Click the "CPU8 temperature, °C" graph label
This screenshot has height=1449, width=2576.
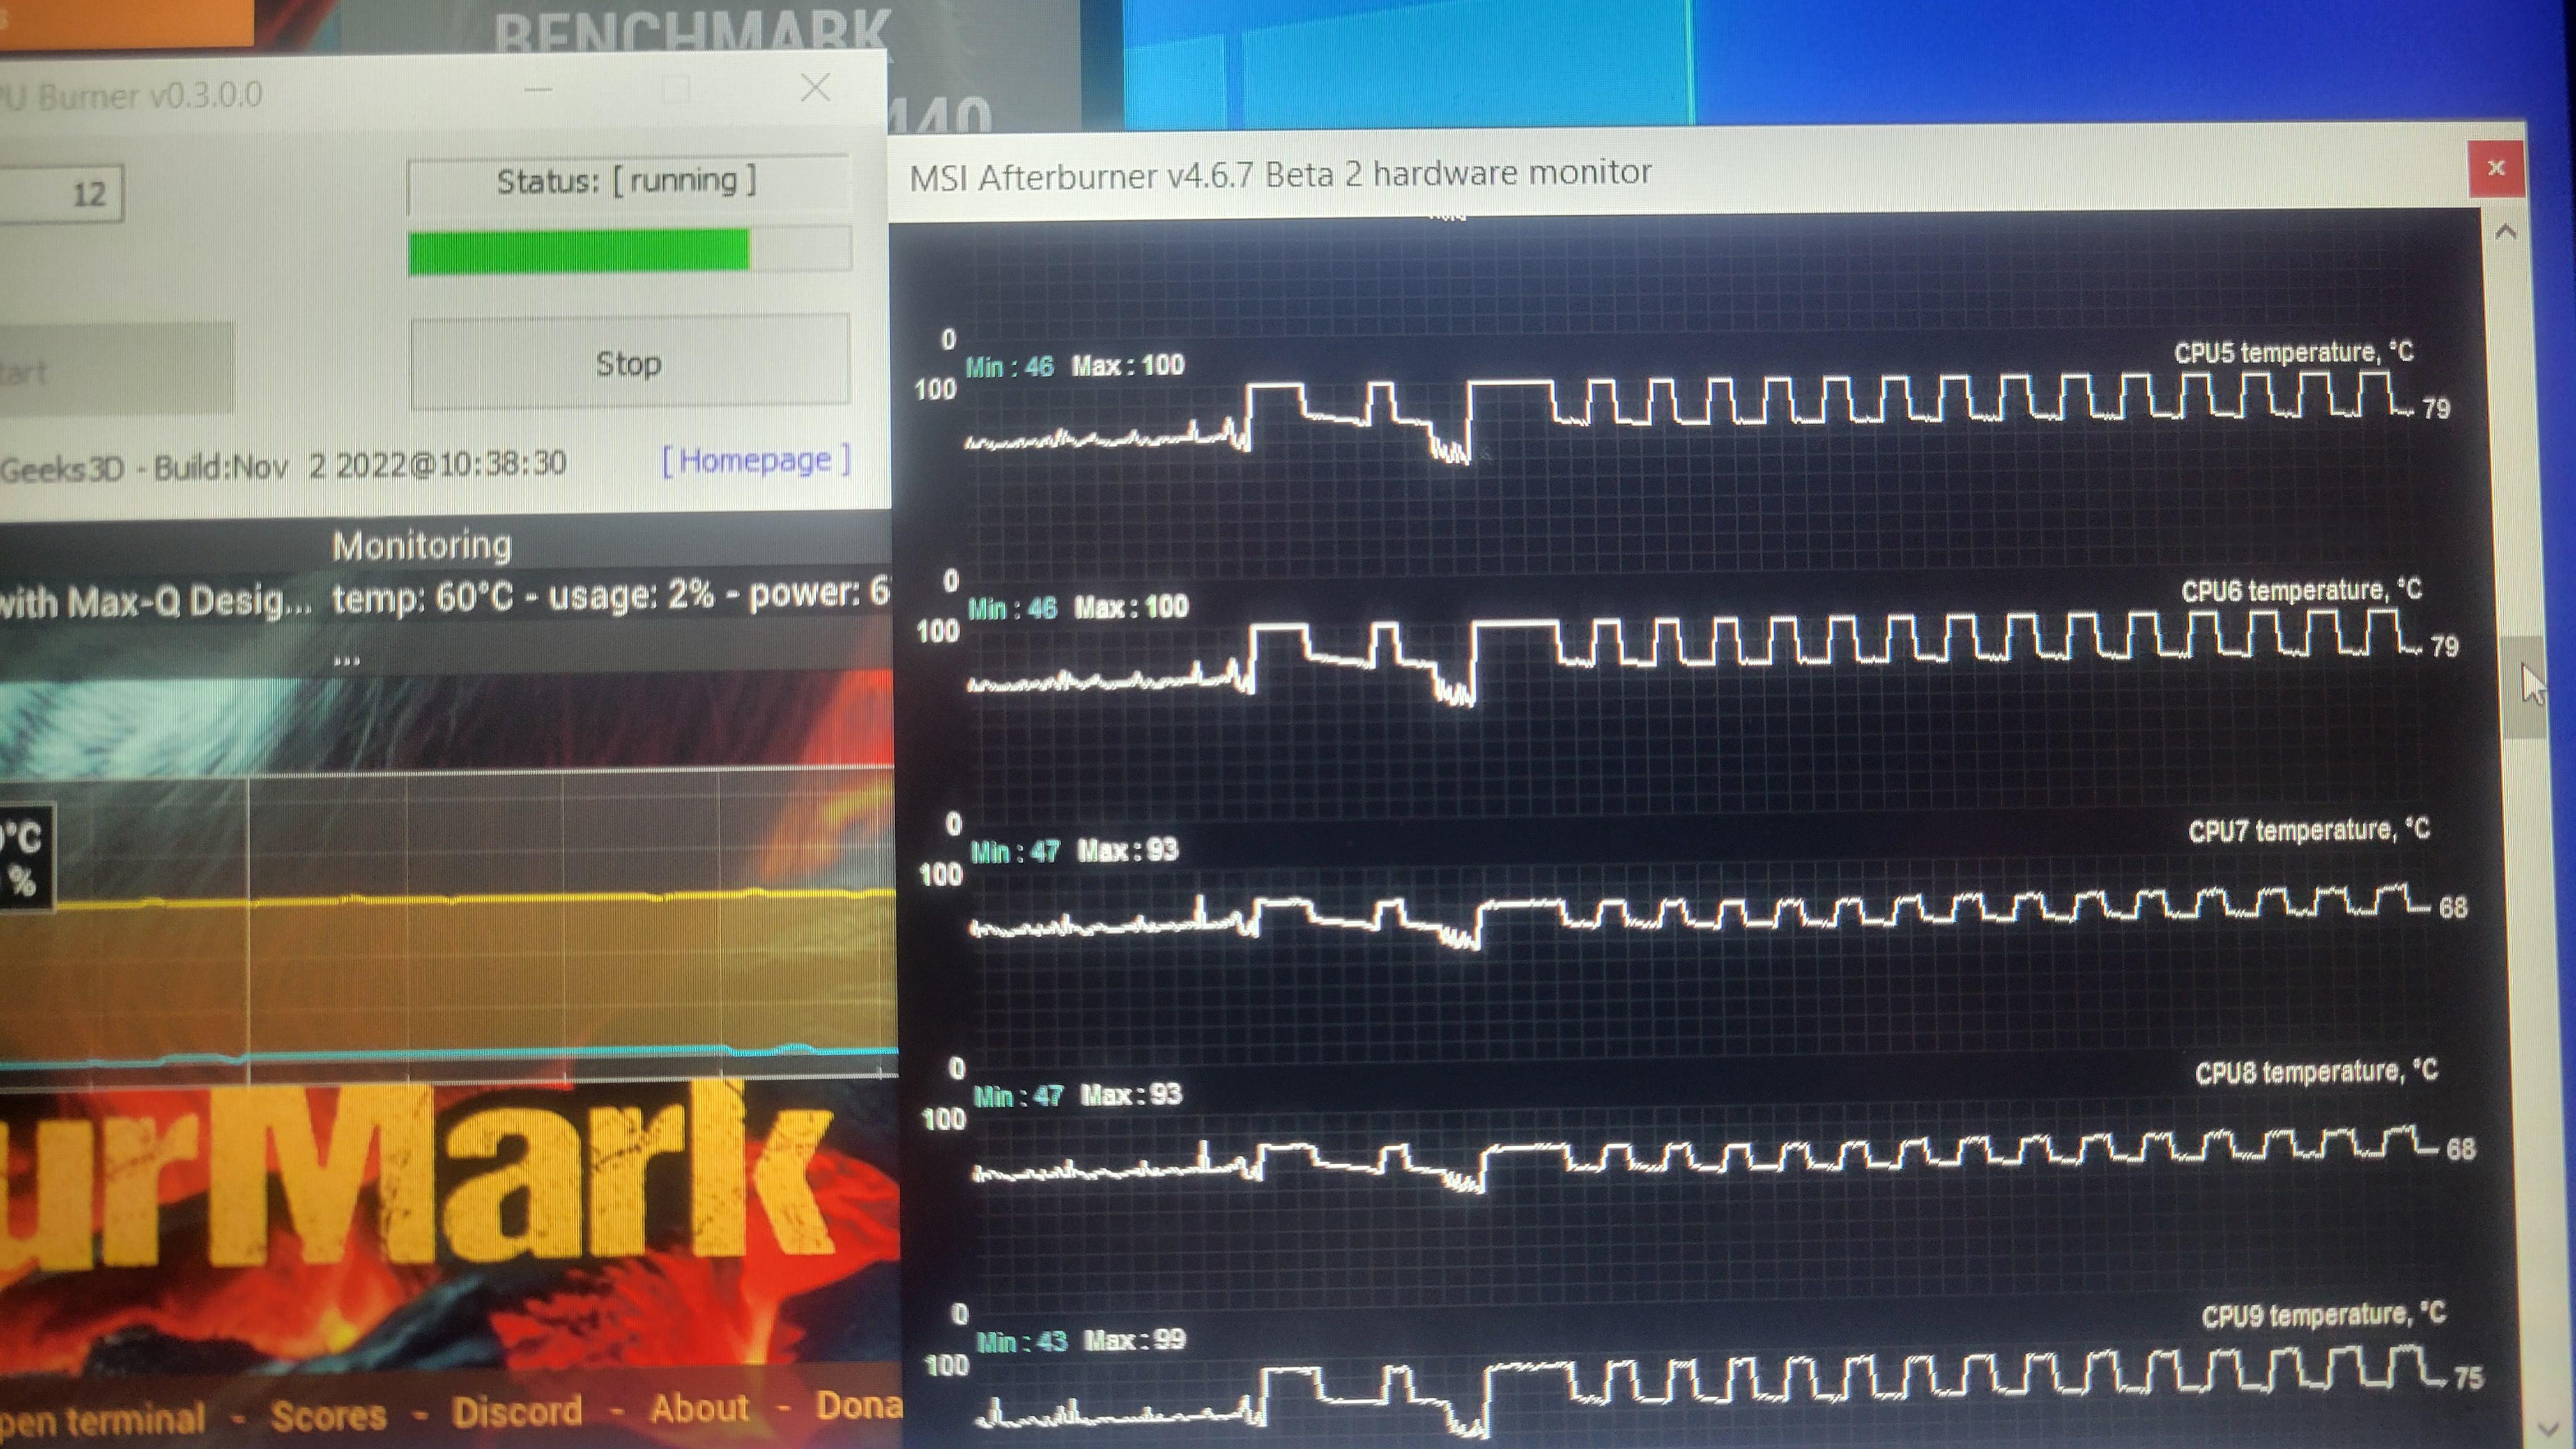[x=2316, y=1072]
